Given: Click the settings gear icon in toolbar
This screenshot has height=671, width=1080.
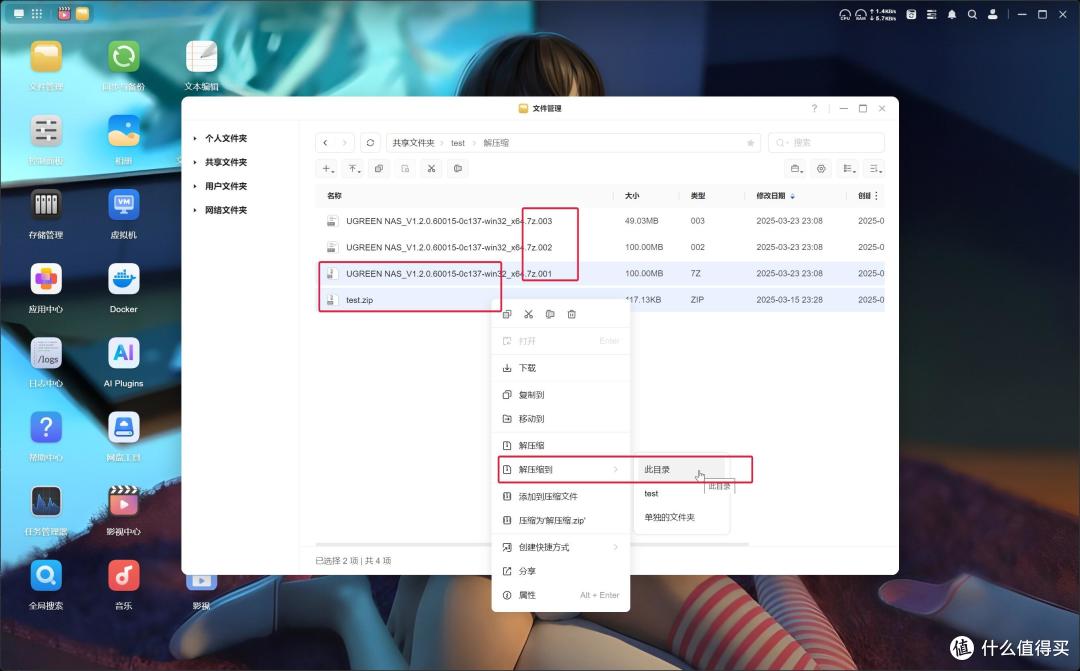Looking at the screenshot, I should click(821, 169).
